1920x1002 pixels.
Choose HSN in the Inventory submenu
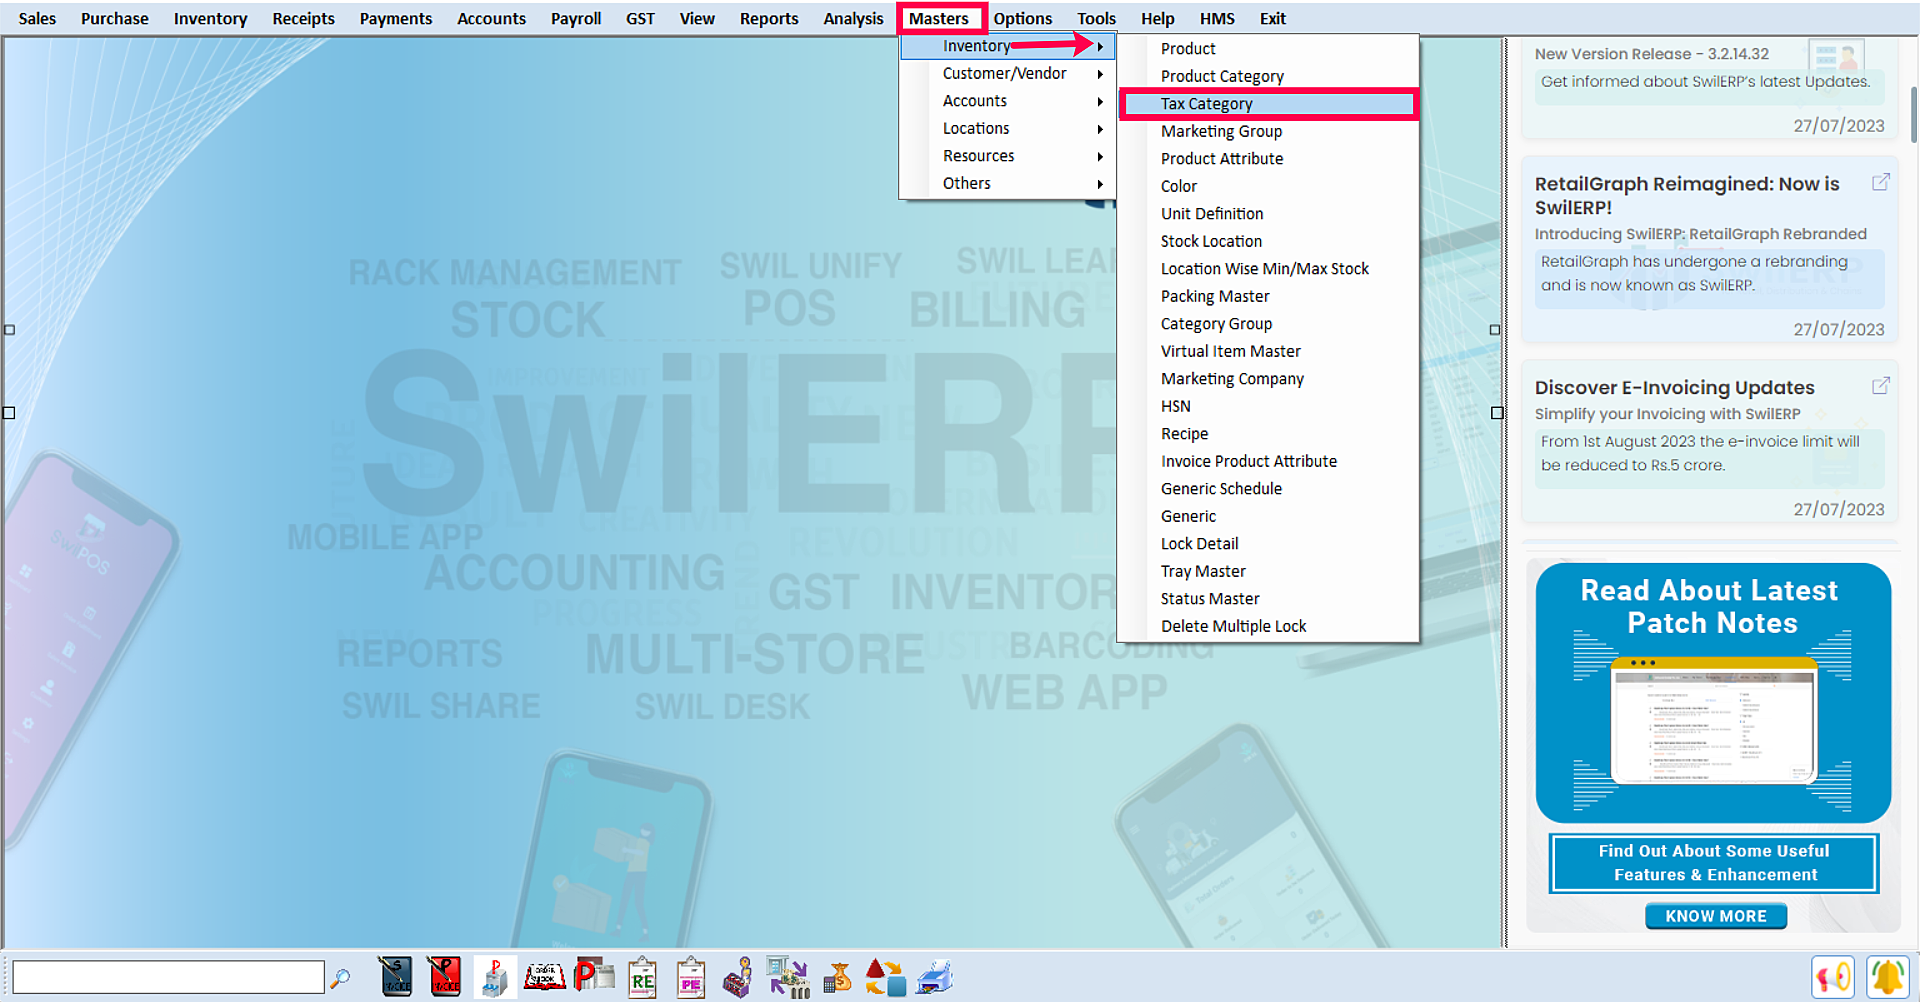point(1176,407)
